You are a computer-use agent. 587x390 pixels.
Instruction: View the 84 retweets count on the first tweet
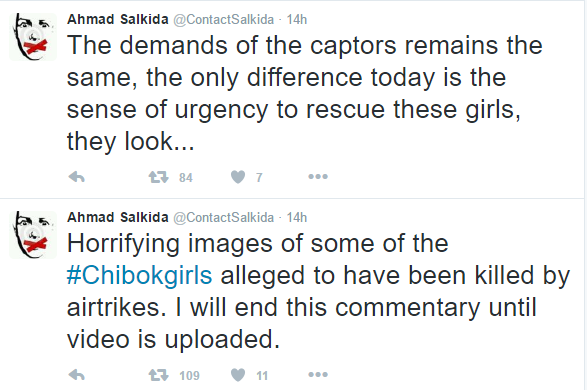pyautogui.click(x=186, y=177)
